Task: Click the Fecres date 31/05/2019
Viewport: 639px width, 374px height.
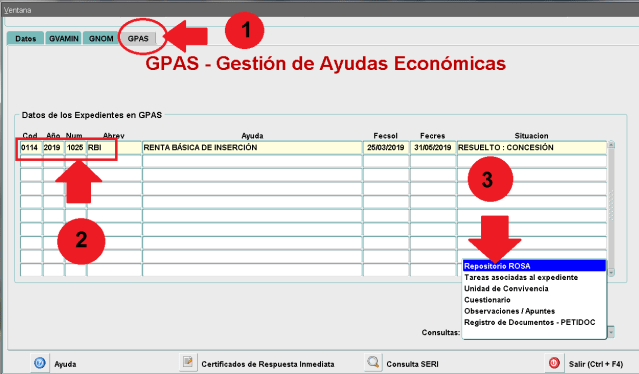Action: click(433, 147)
